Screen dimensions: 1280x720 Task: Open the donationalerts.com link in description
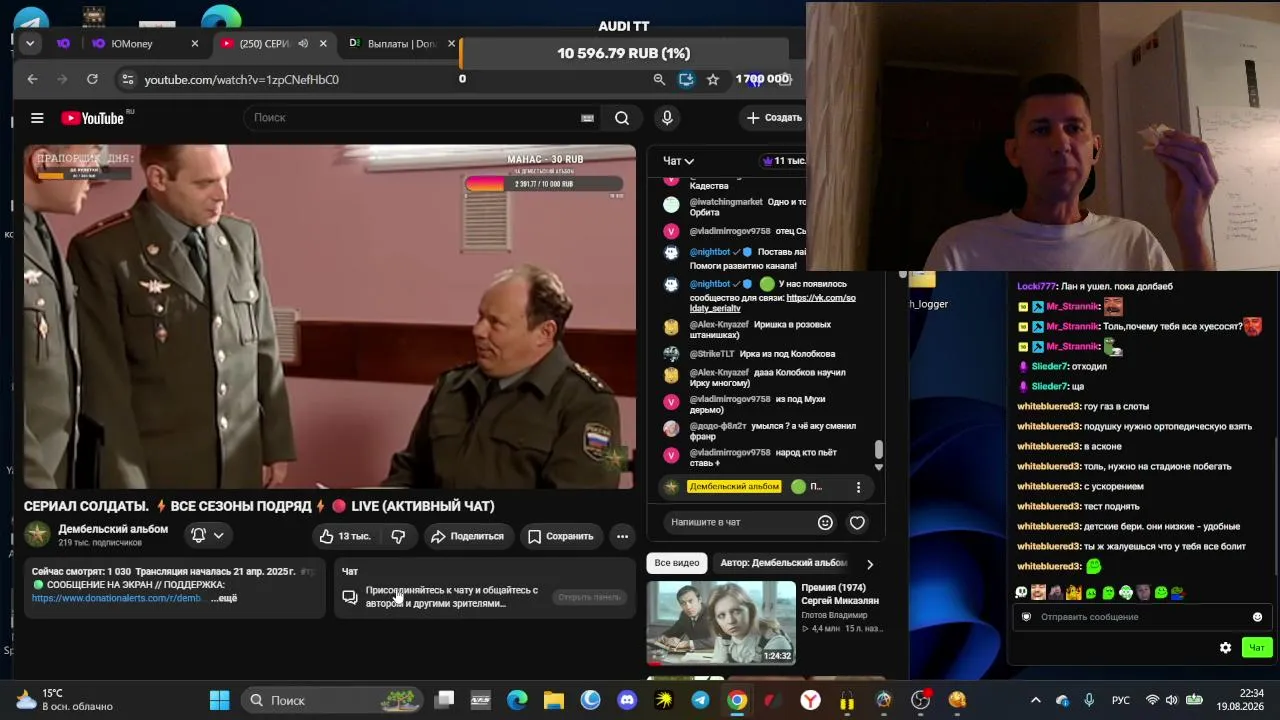coord(117,598)
